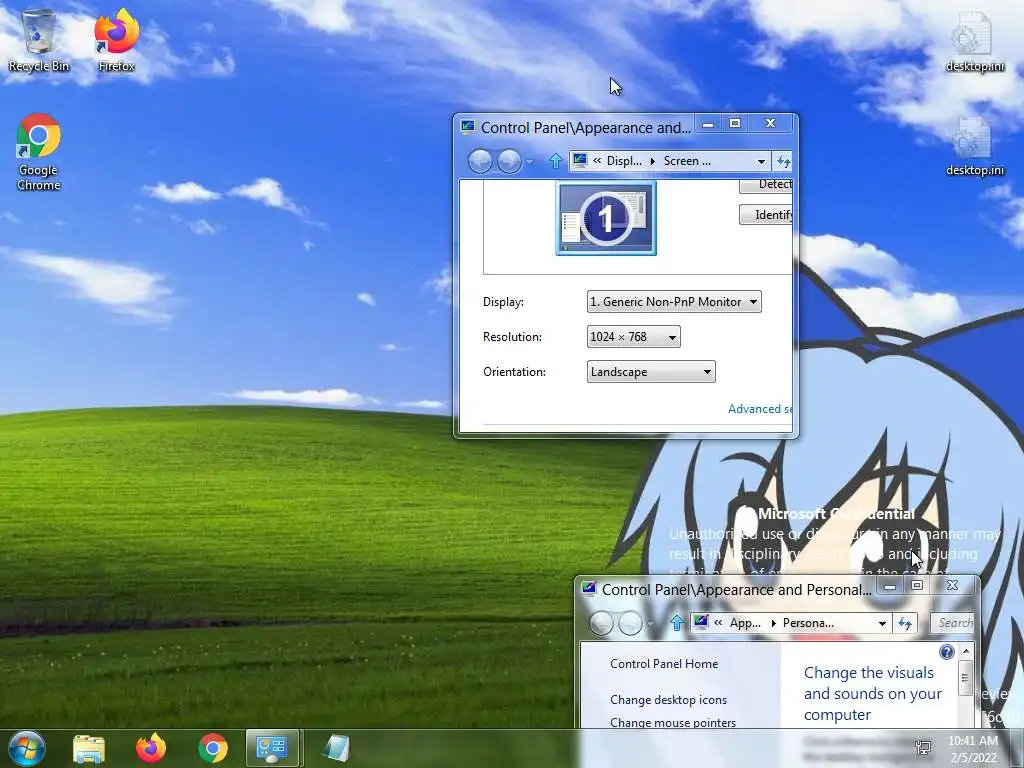Select the top desktop.ini file icon
Viewport: 1024px width, 768px height.
(974, 40)
